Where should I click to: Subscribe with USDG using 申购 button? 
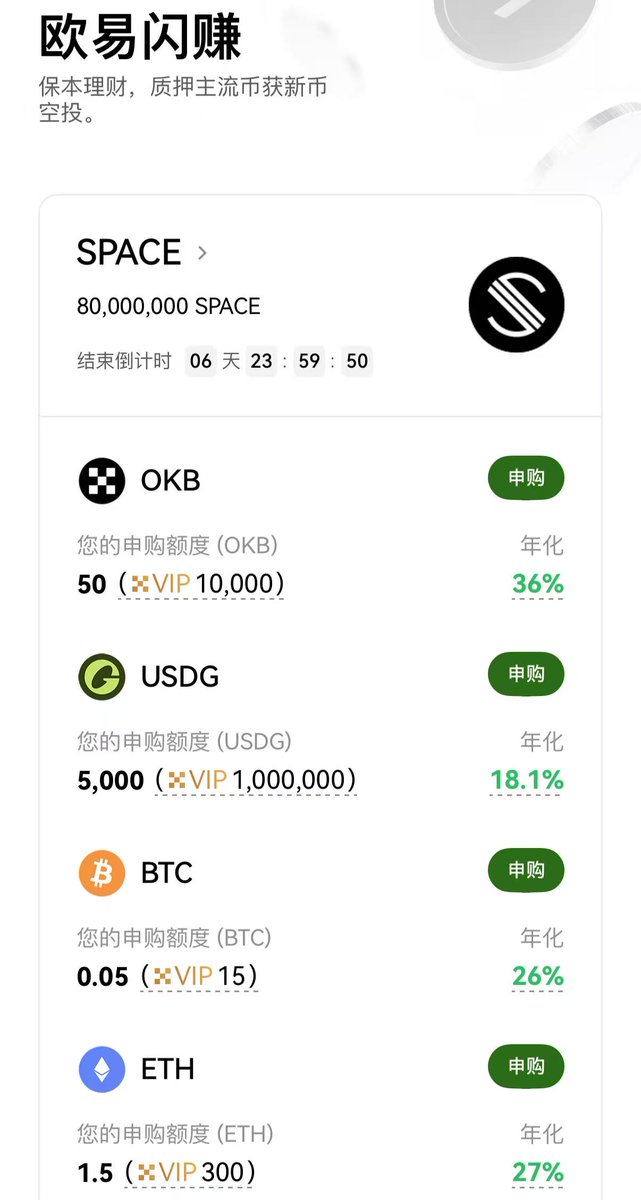(526, 675)
